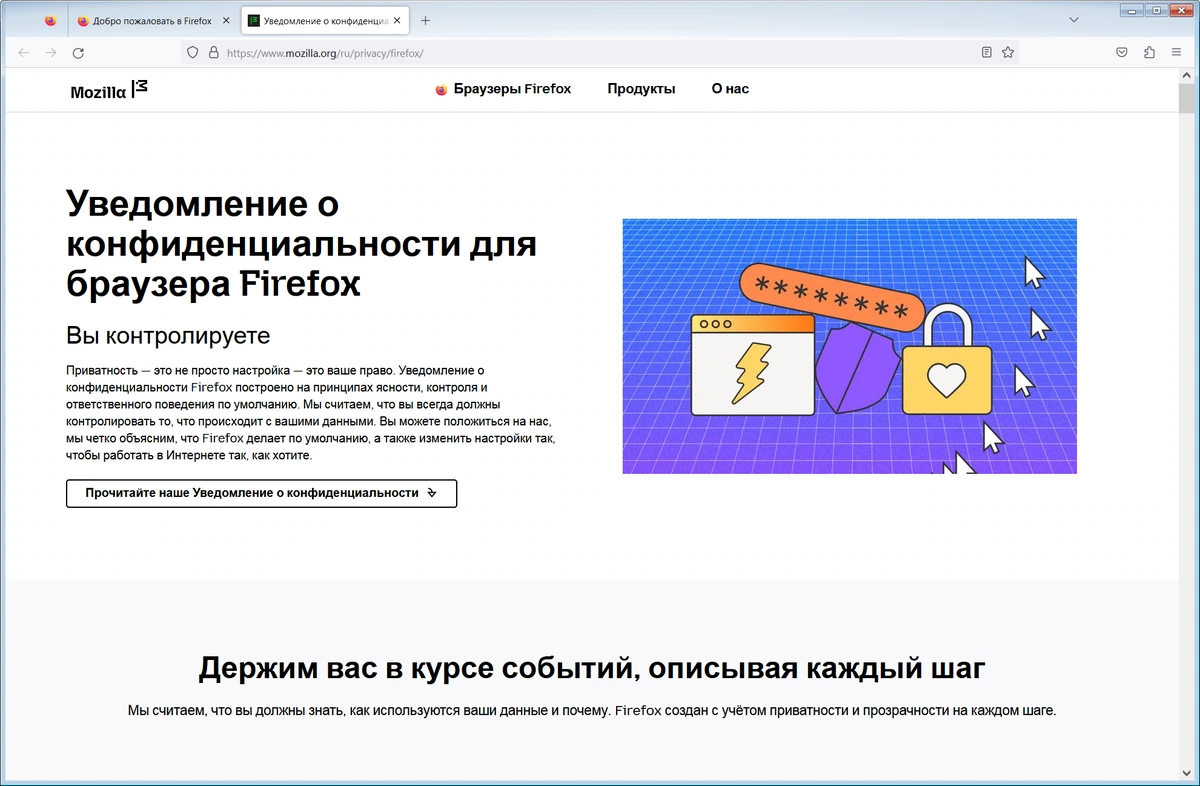
Task: Open the list all tabs dropdown
Action: click(x=1074, y=20)
